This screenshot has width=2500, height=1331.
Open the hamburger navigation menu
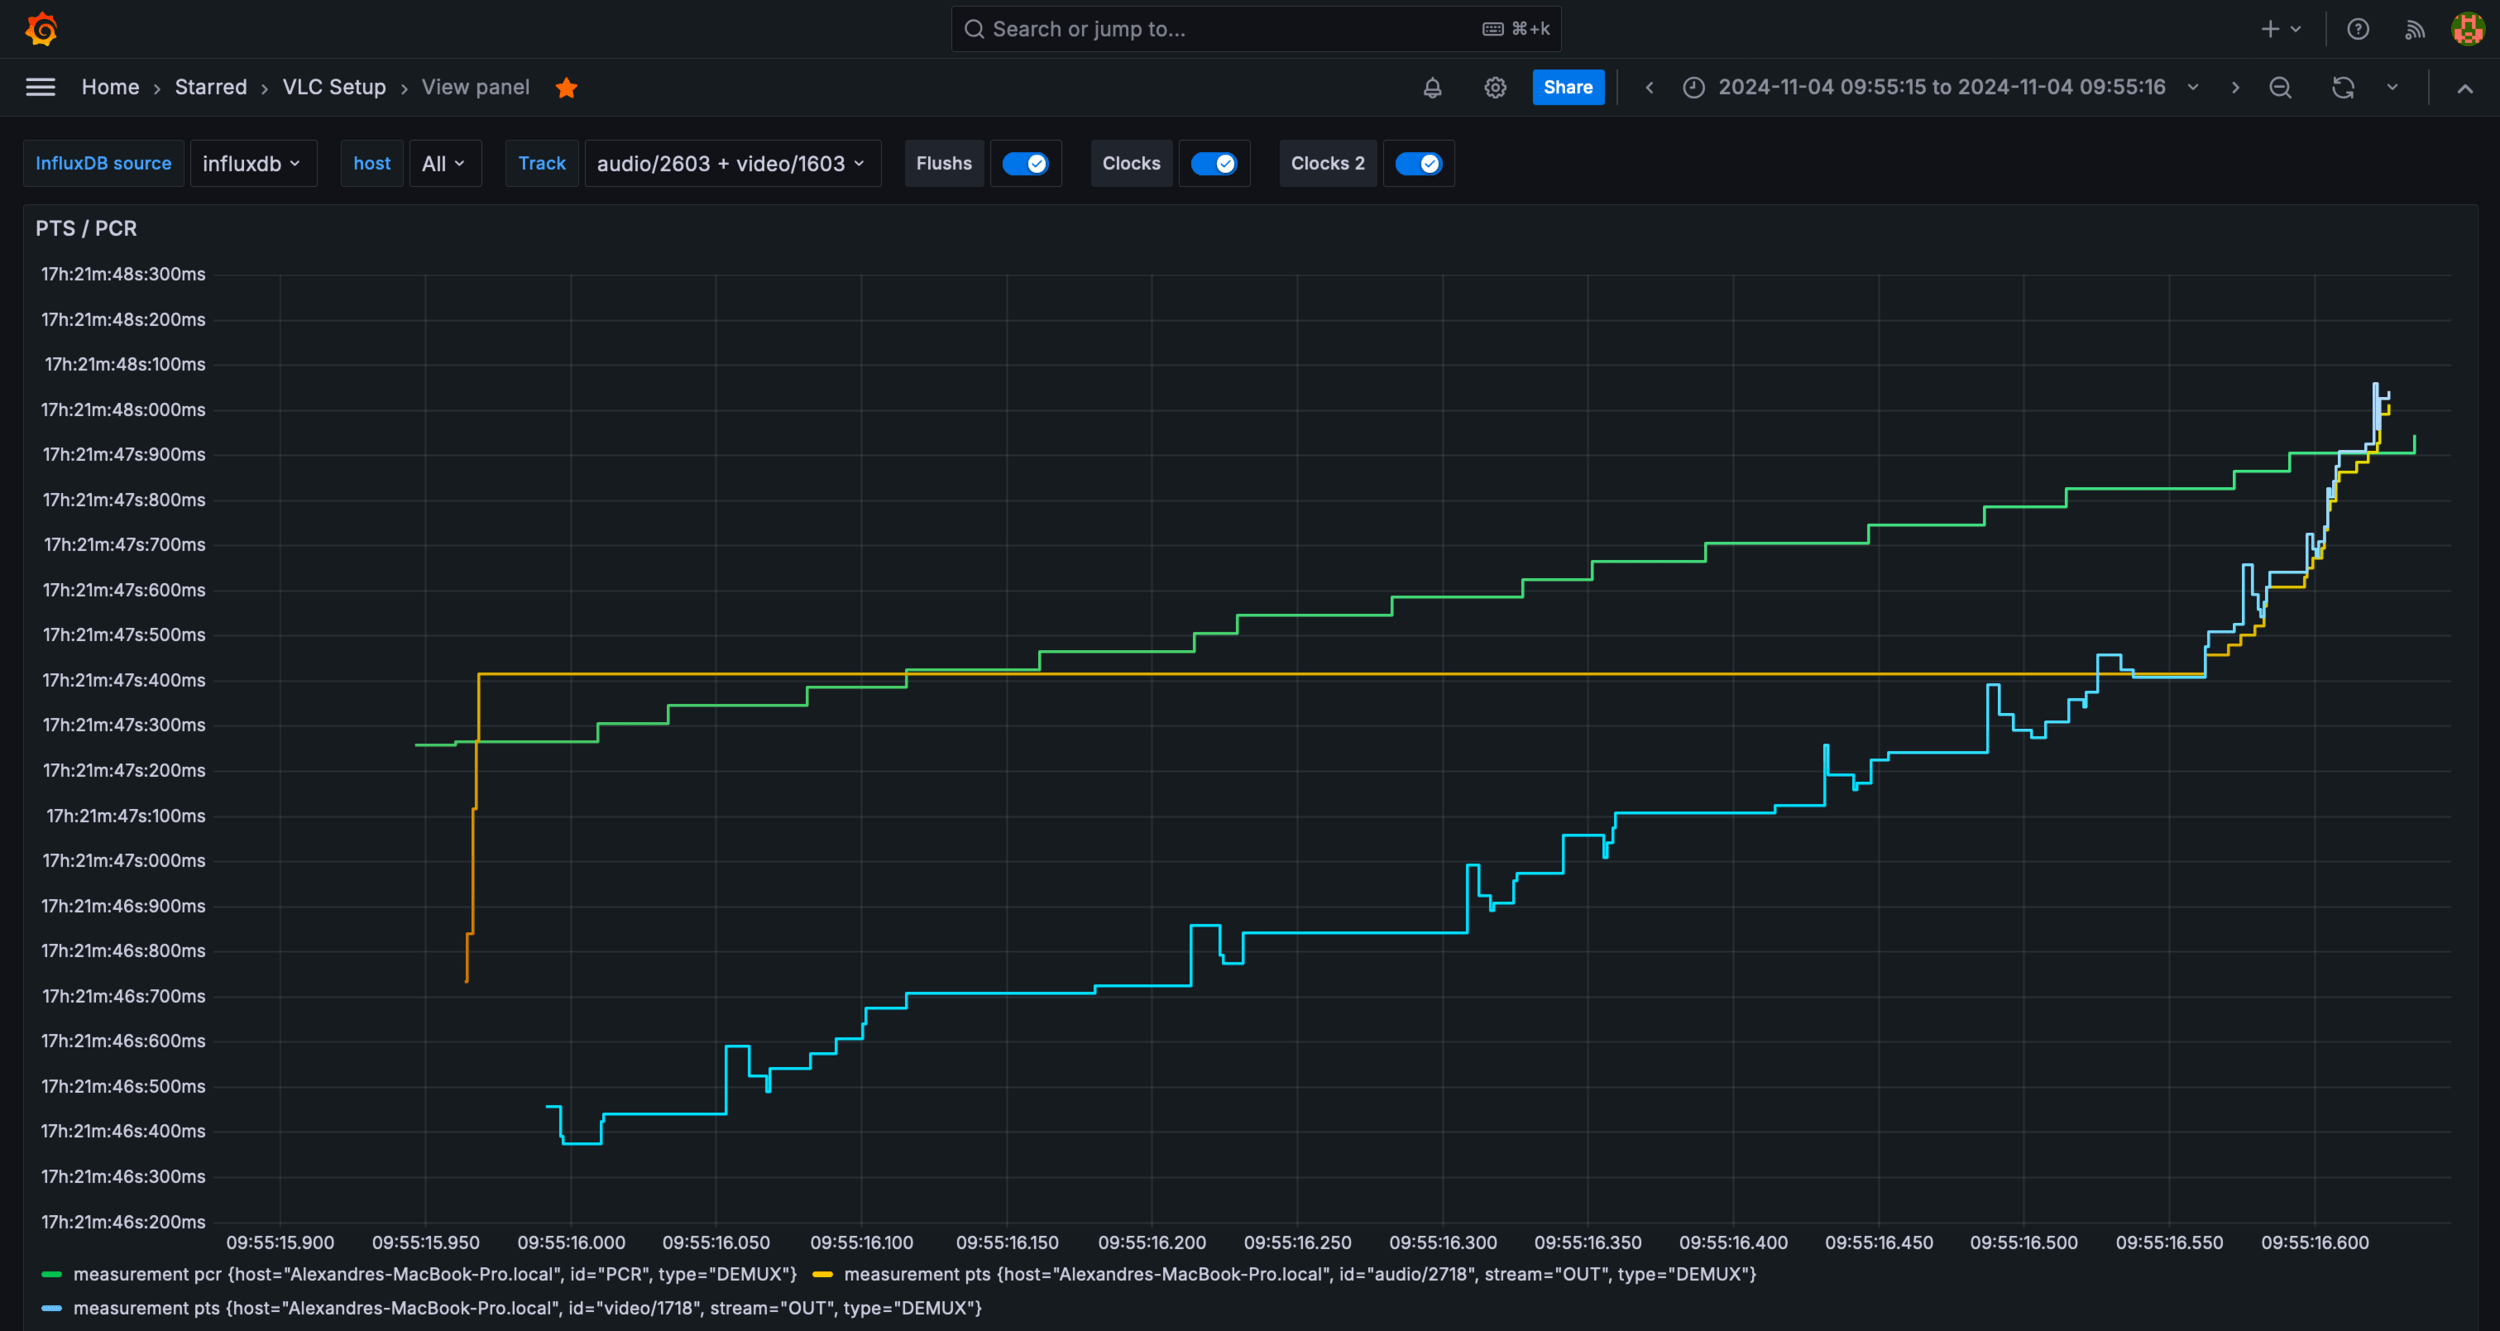40,87
